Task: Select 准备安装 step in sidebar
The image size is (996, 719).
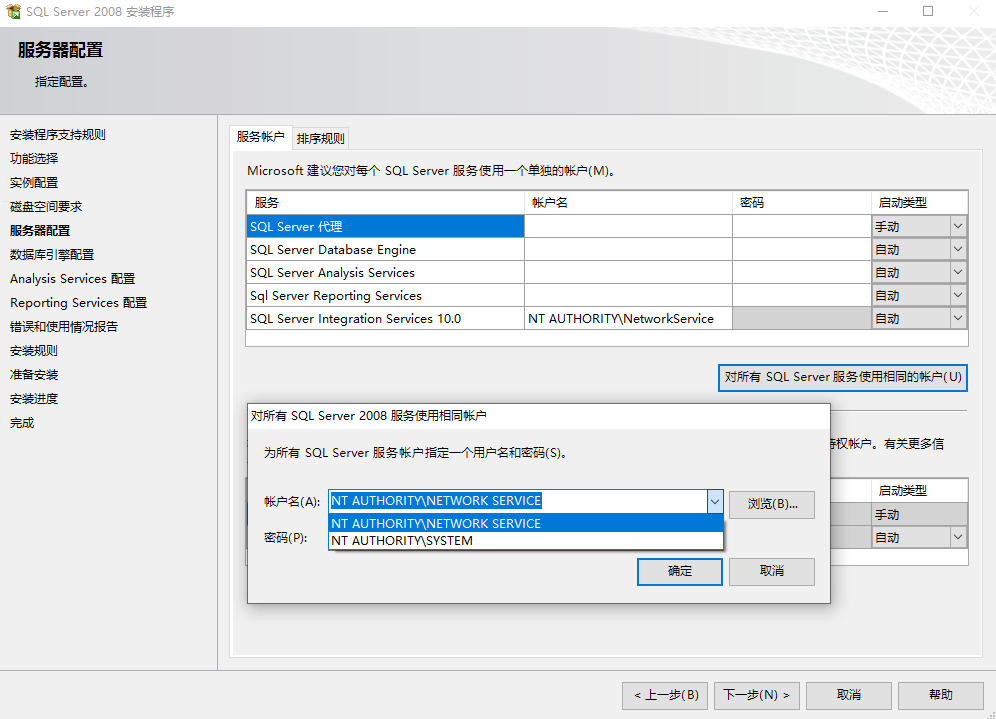Action: pos(34,375)
